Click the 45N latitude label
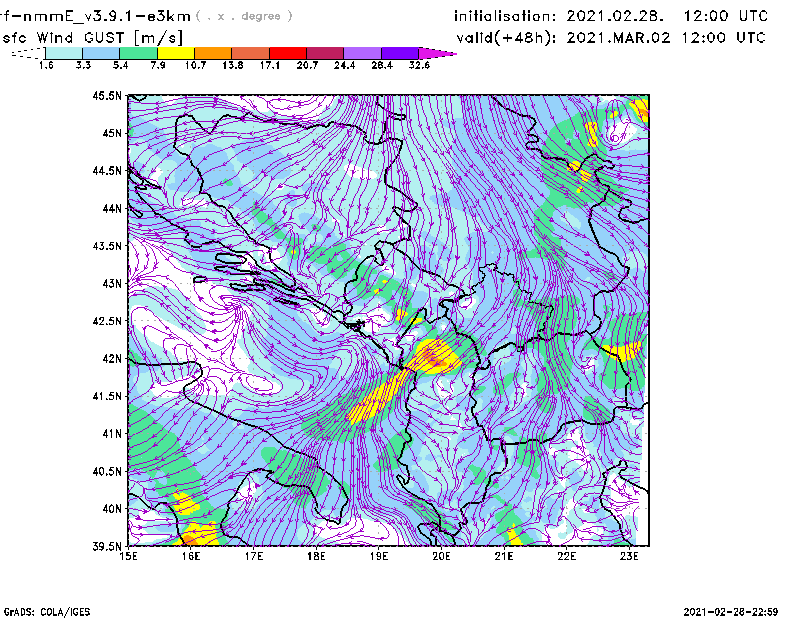 click(112, 133)
